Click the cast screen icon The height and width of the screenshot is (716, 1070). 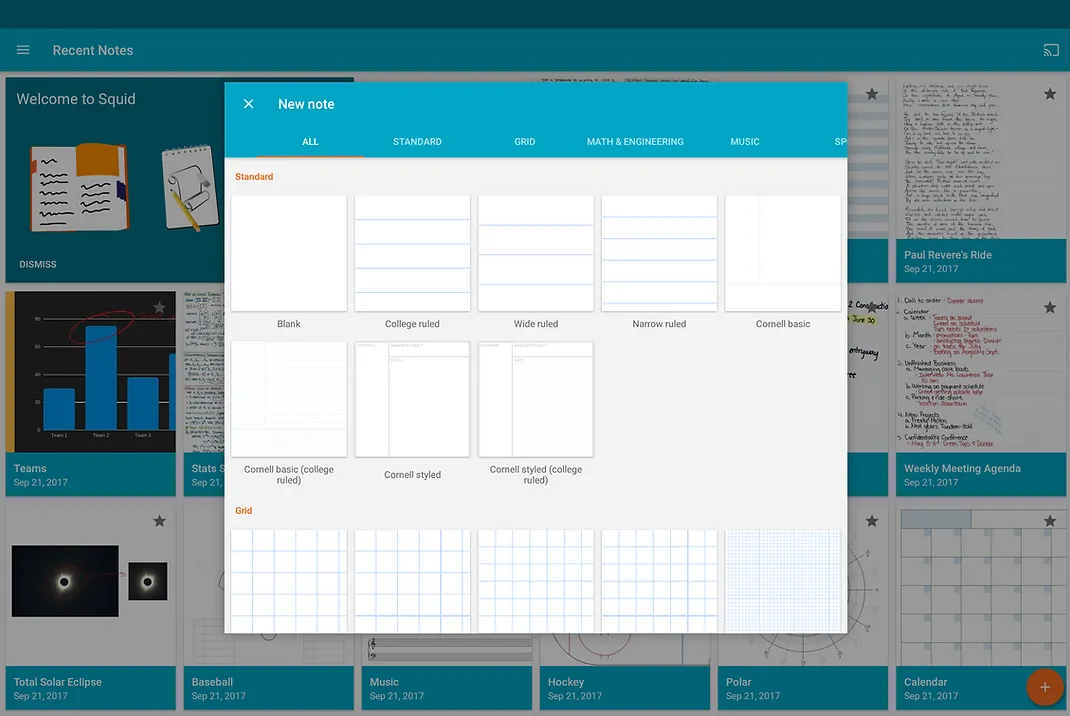point(1051,50)
